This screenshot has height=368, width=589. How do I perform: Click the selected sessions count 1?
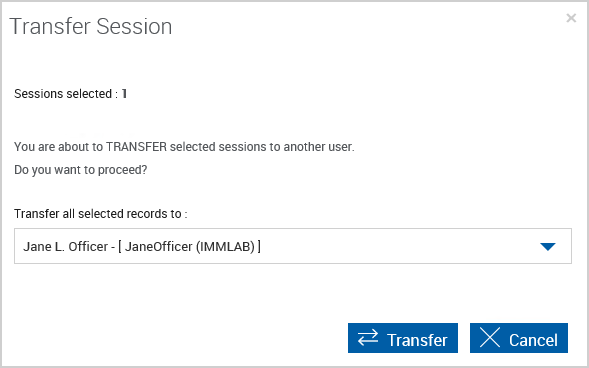click(x=124, y=94)
